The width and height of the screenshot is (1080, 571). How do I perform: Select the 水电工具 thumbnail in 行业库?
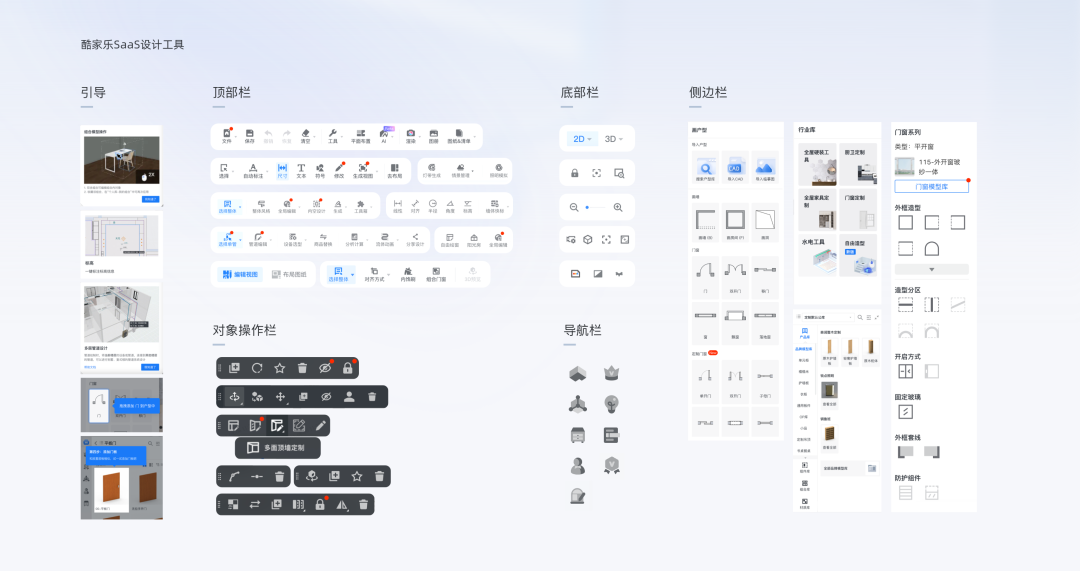815,255
